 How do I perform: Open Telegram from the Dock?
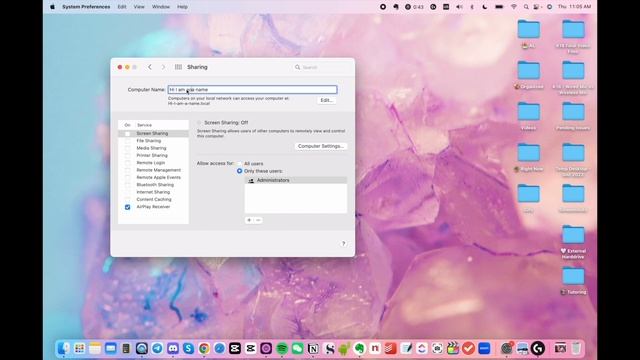tap(157, 348)
